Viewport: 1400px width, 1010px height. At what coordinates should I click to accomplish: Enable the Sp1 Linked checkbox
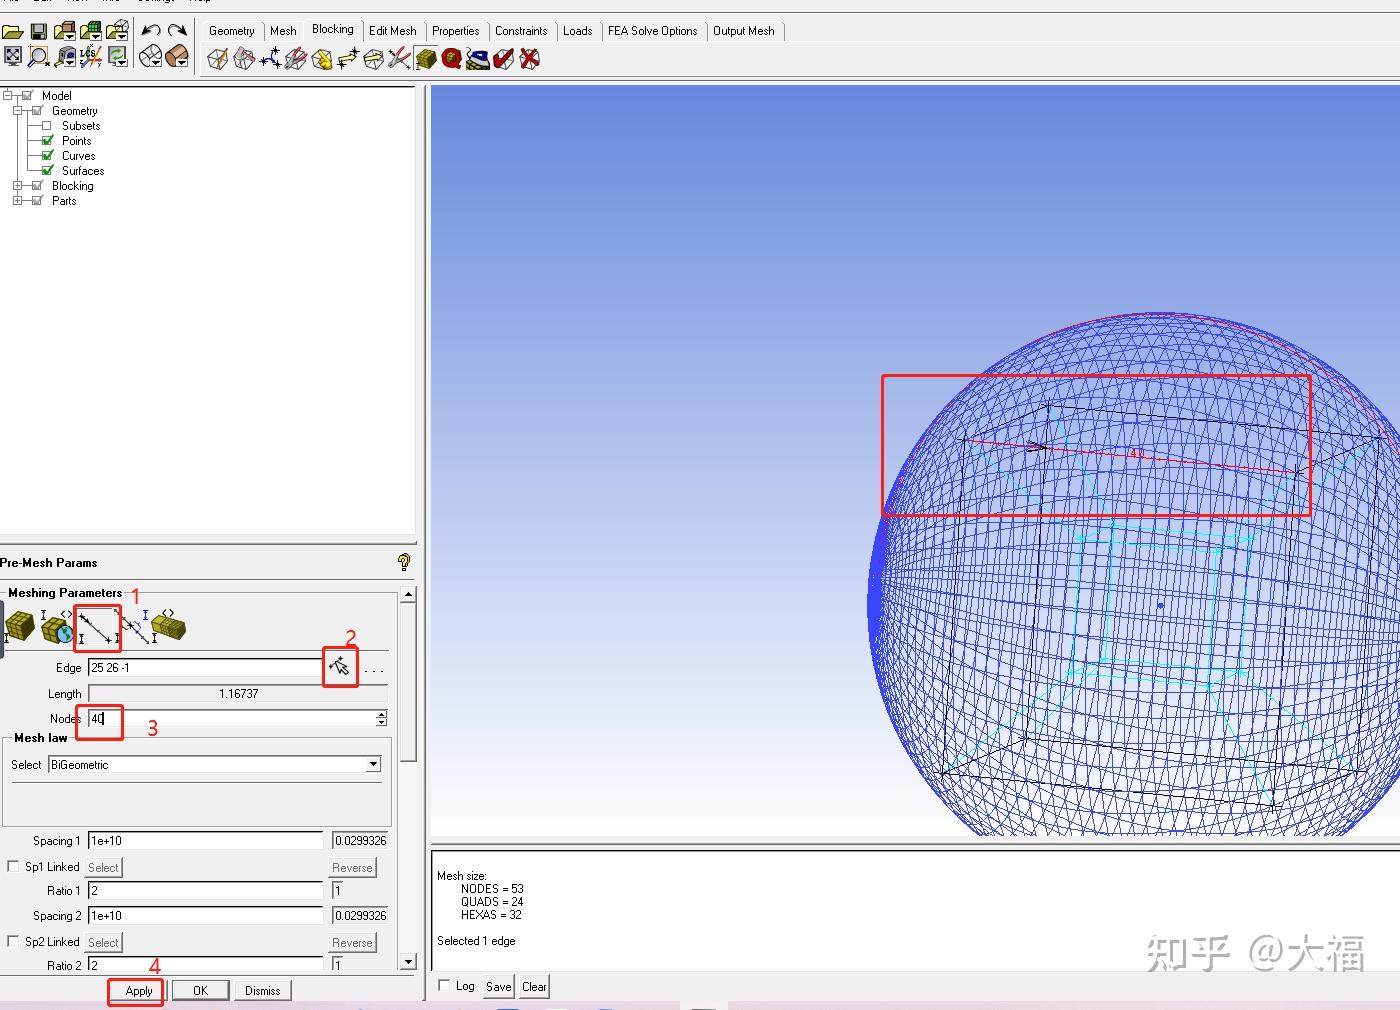[13, 866]
